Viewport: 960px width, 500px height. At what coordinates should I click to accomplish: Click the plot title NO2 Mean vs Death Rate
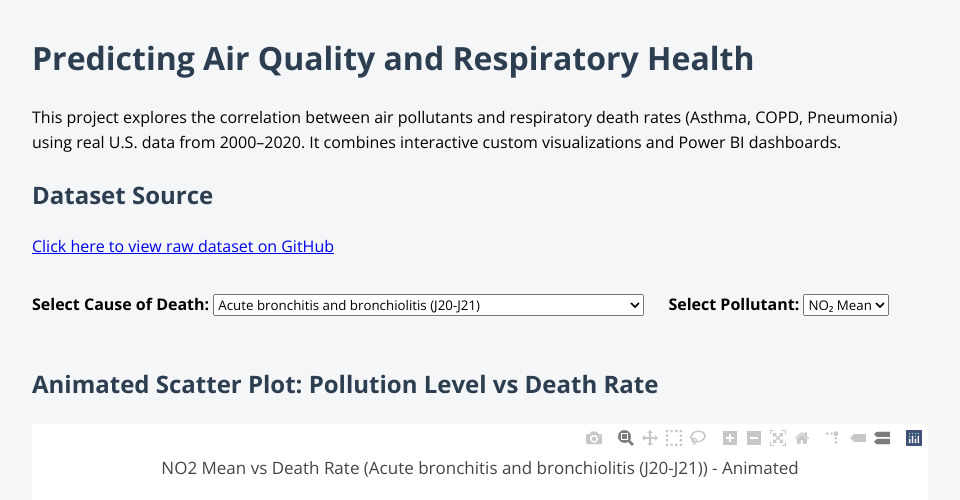[x=480, y=467]
